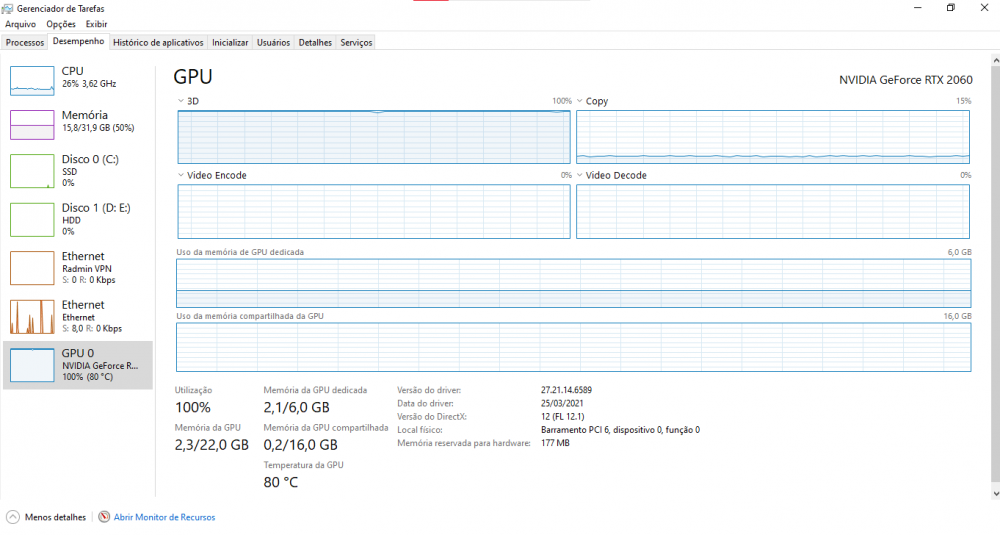This screenshot has height=535, width=1000.
Task: Click the Task Manager app icon in title bar
Action: tap(9, 8)
